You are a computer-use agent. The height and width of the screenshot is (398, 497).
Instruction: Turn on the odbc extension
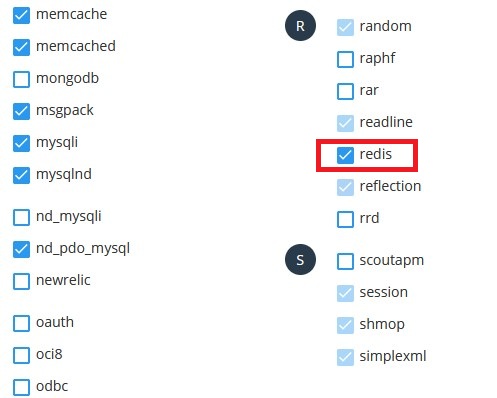pos(21,387)
